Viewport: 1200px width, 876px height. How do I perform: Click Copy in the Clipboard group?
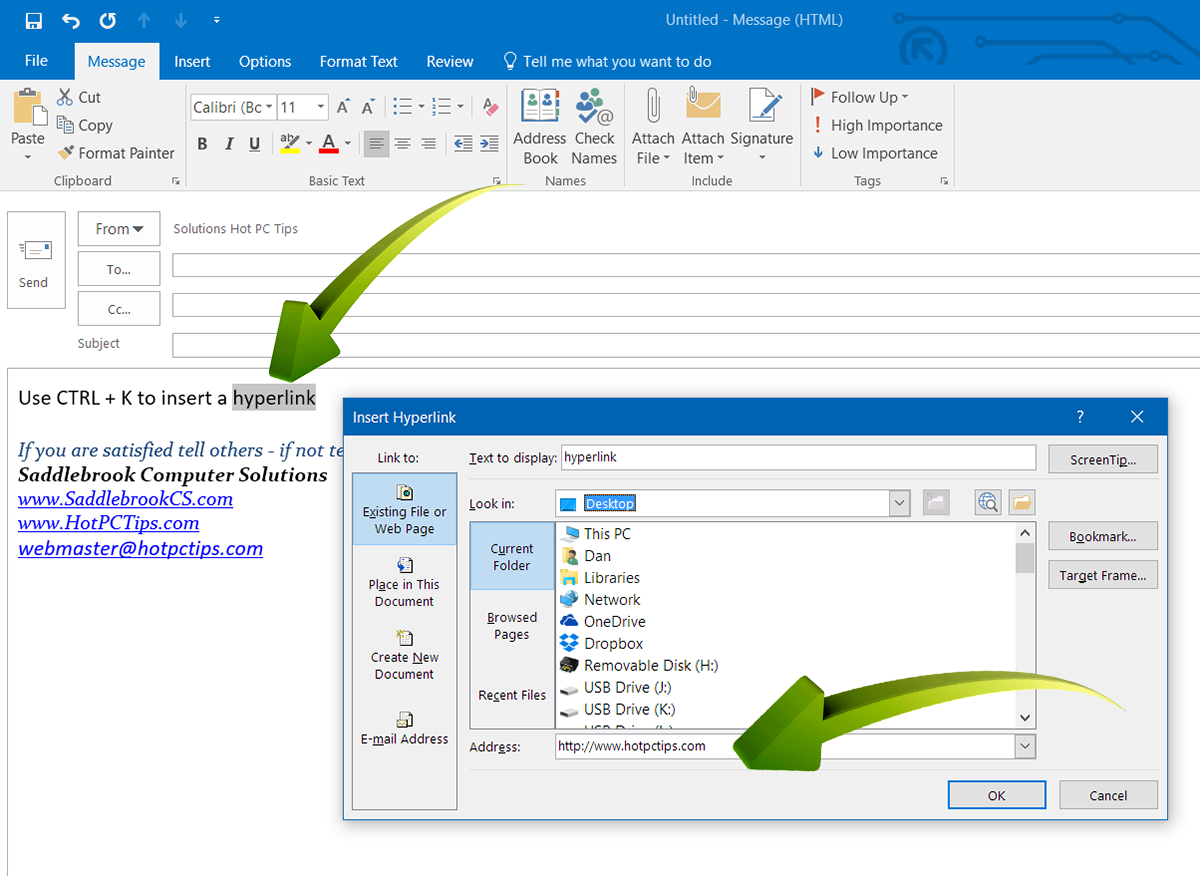pos(85,125)
